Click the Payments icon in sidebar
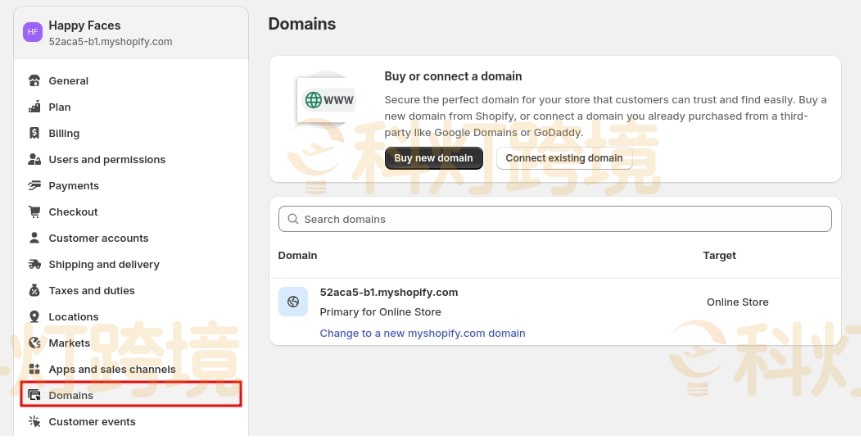The height and width of the screenshot is (441, 861). click(35, 186)
